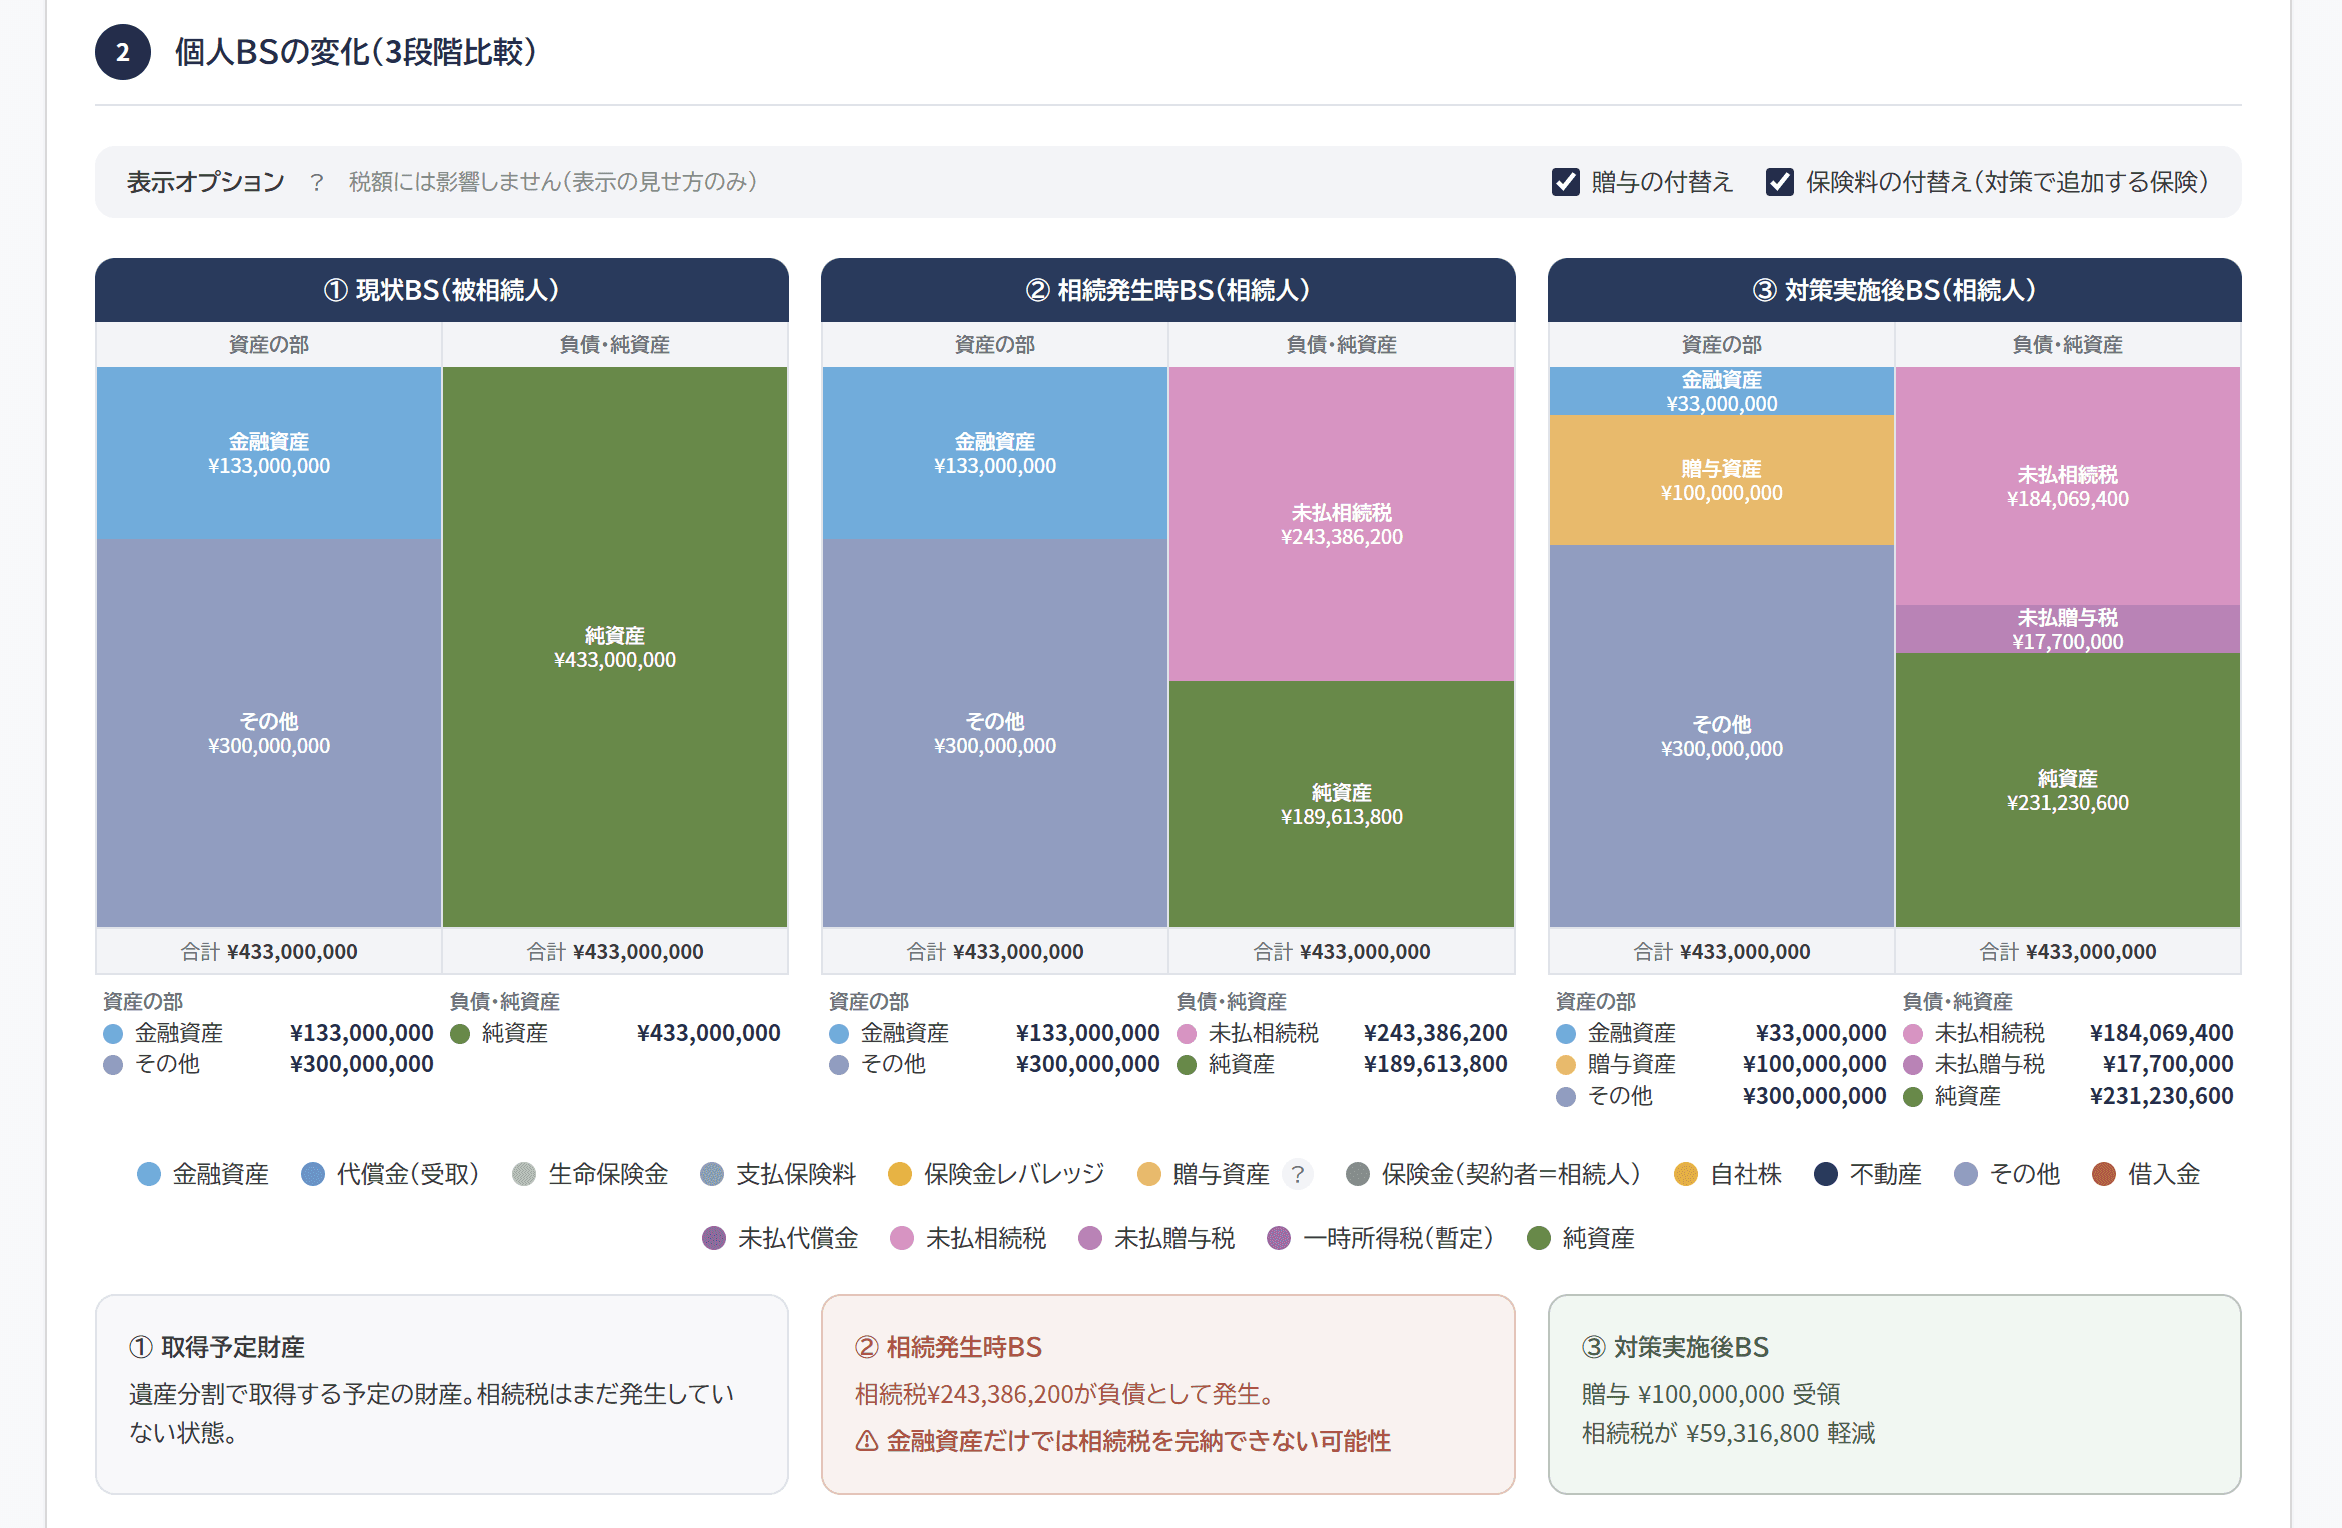Image resolution: width=2342 pixels, height=1528 pixels.
Task: Select the 純資産 ¥231,230,600 chart block
Action: [2067, 790]
